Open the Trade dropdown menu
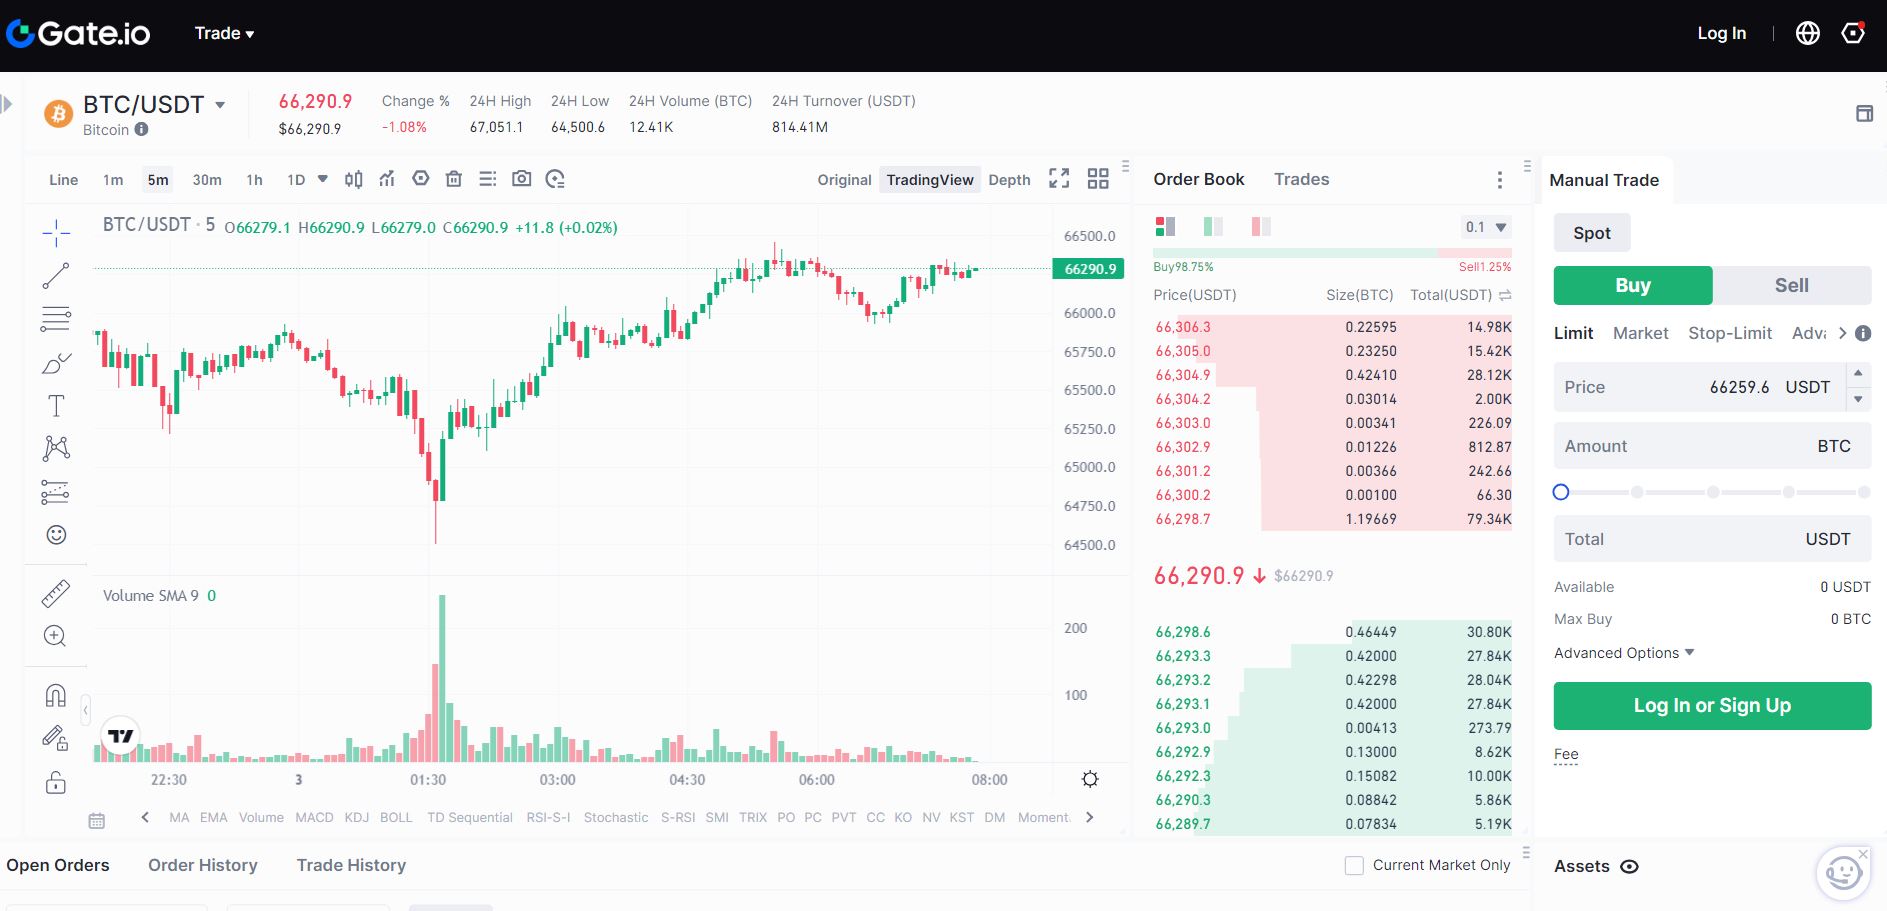This screenshot has height=911, width=1887. point(224,33)
